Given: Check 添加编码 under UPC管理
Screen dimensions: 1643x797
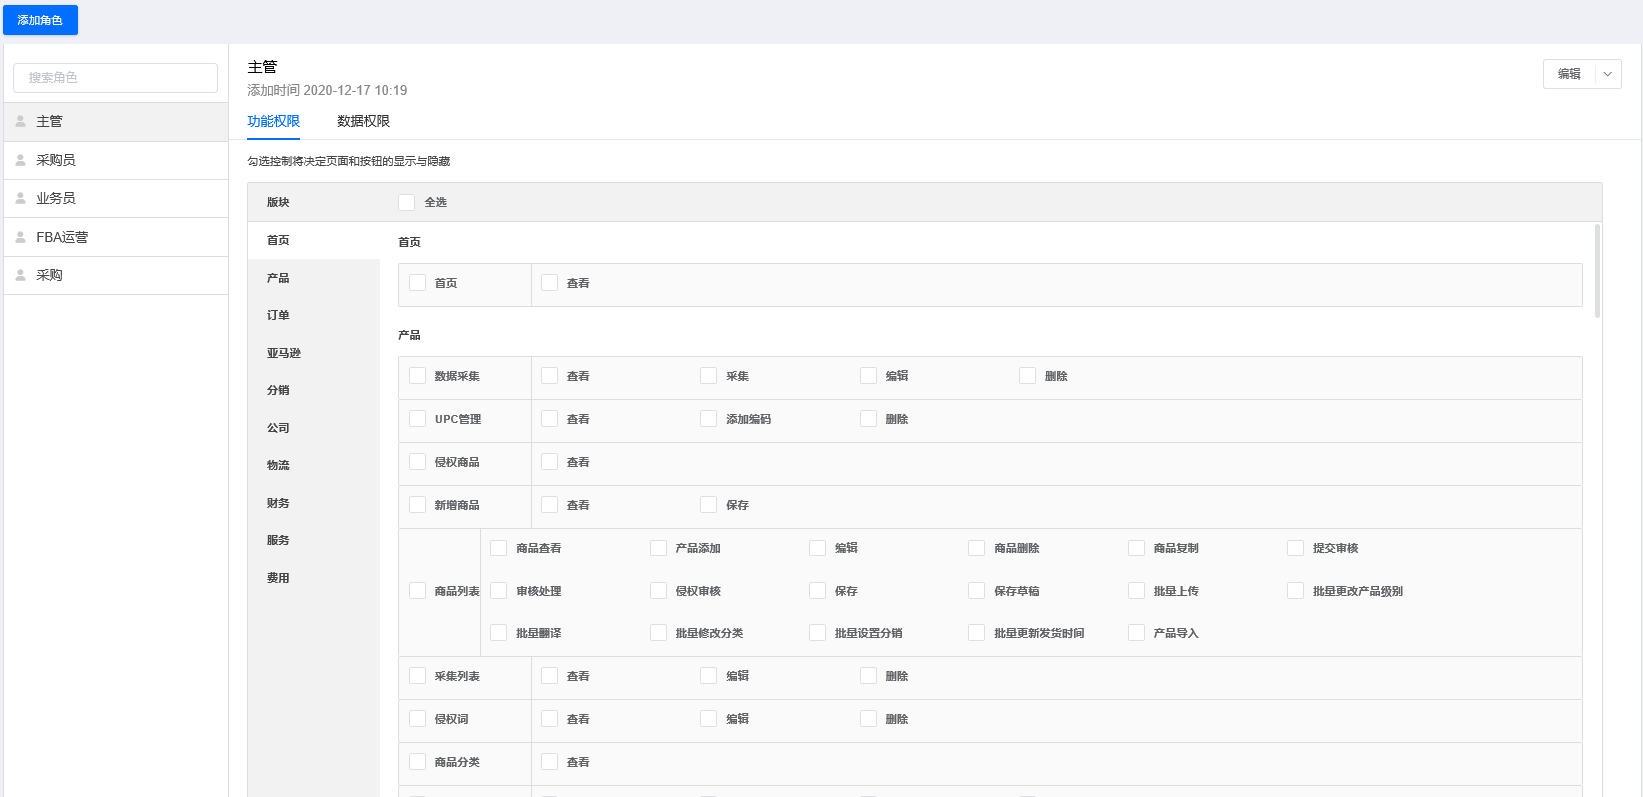Looking at the screenshot, I should click(x=708, y=419).
